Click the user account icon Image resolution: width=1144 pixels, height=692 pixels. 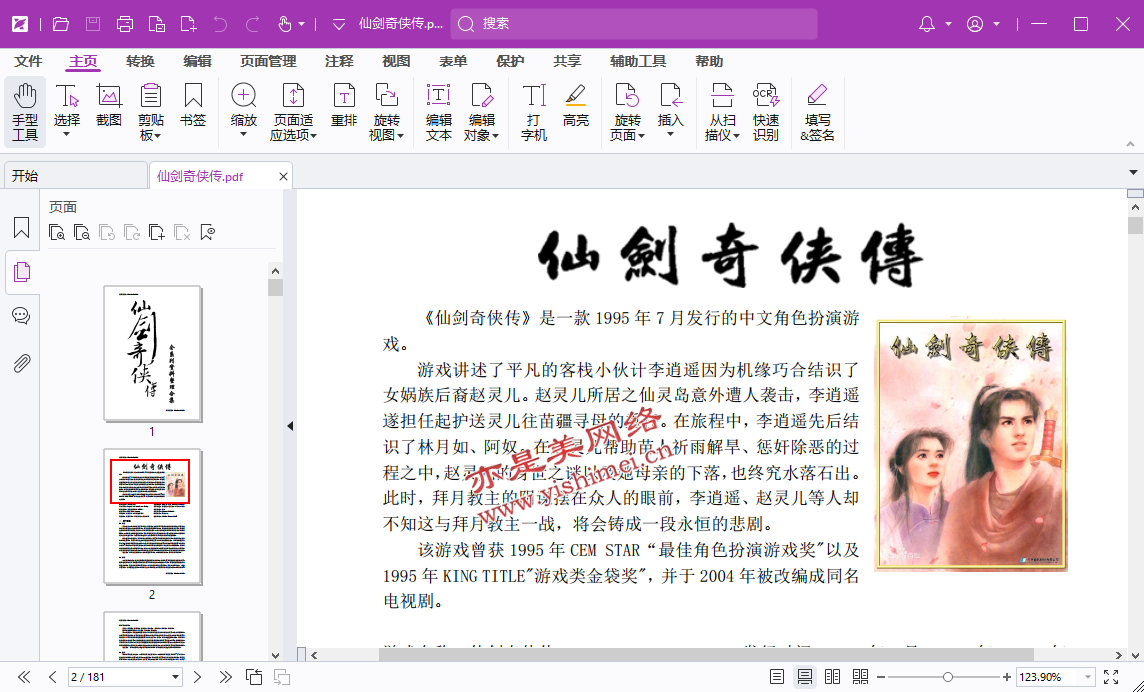click(x=975, y=24)
